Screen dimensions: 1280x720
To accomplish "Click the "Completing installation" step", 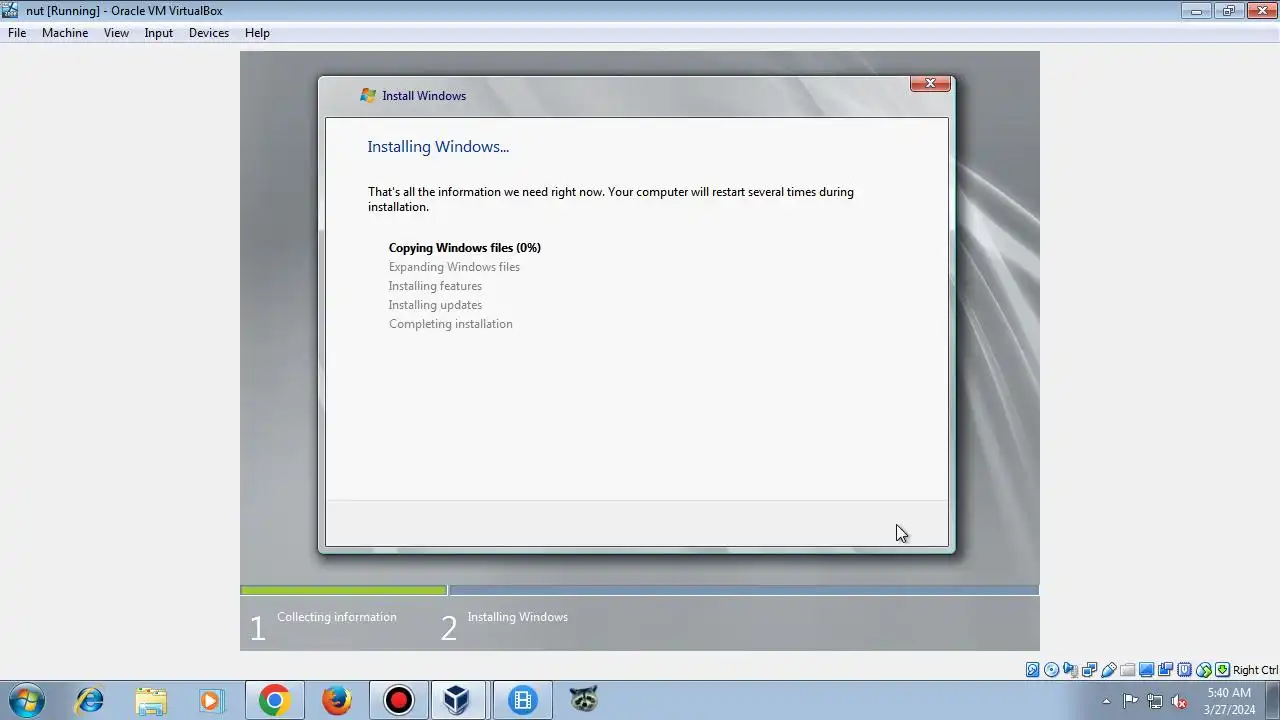I will (451, 324).
